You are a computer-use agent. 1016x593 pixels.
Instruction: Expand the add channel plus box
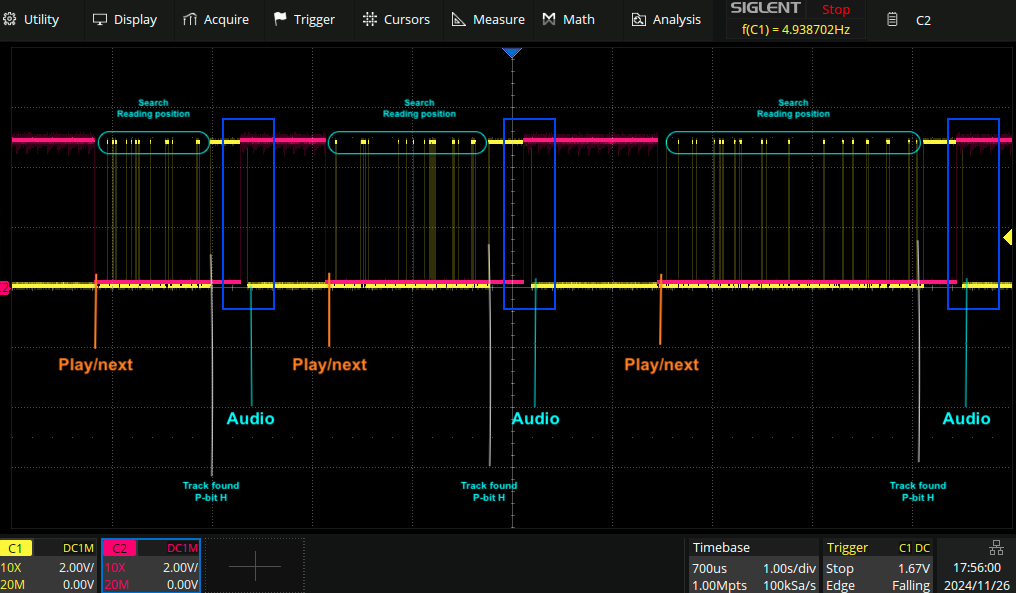point(254,566)
